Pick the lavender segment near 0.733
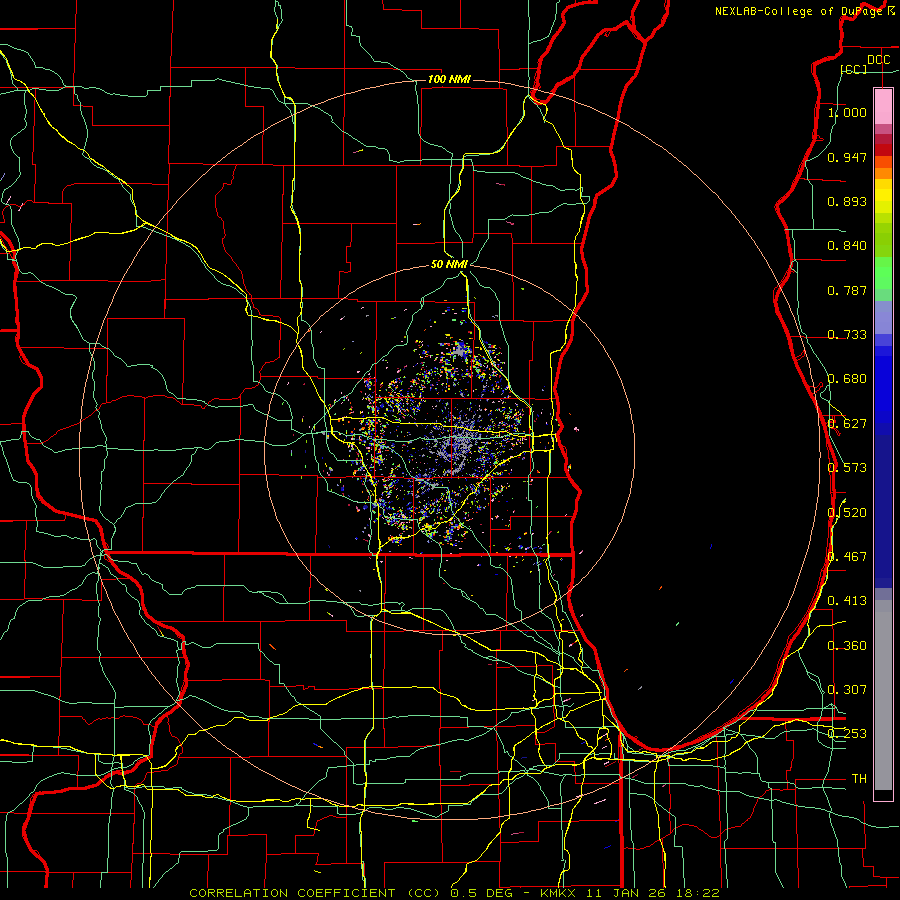The width and height of the screenshot is (900, 900). [x=883, y=317]
